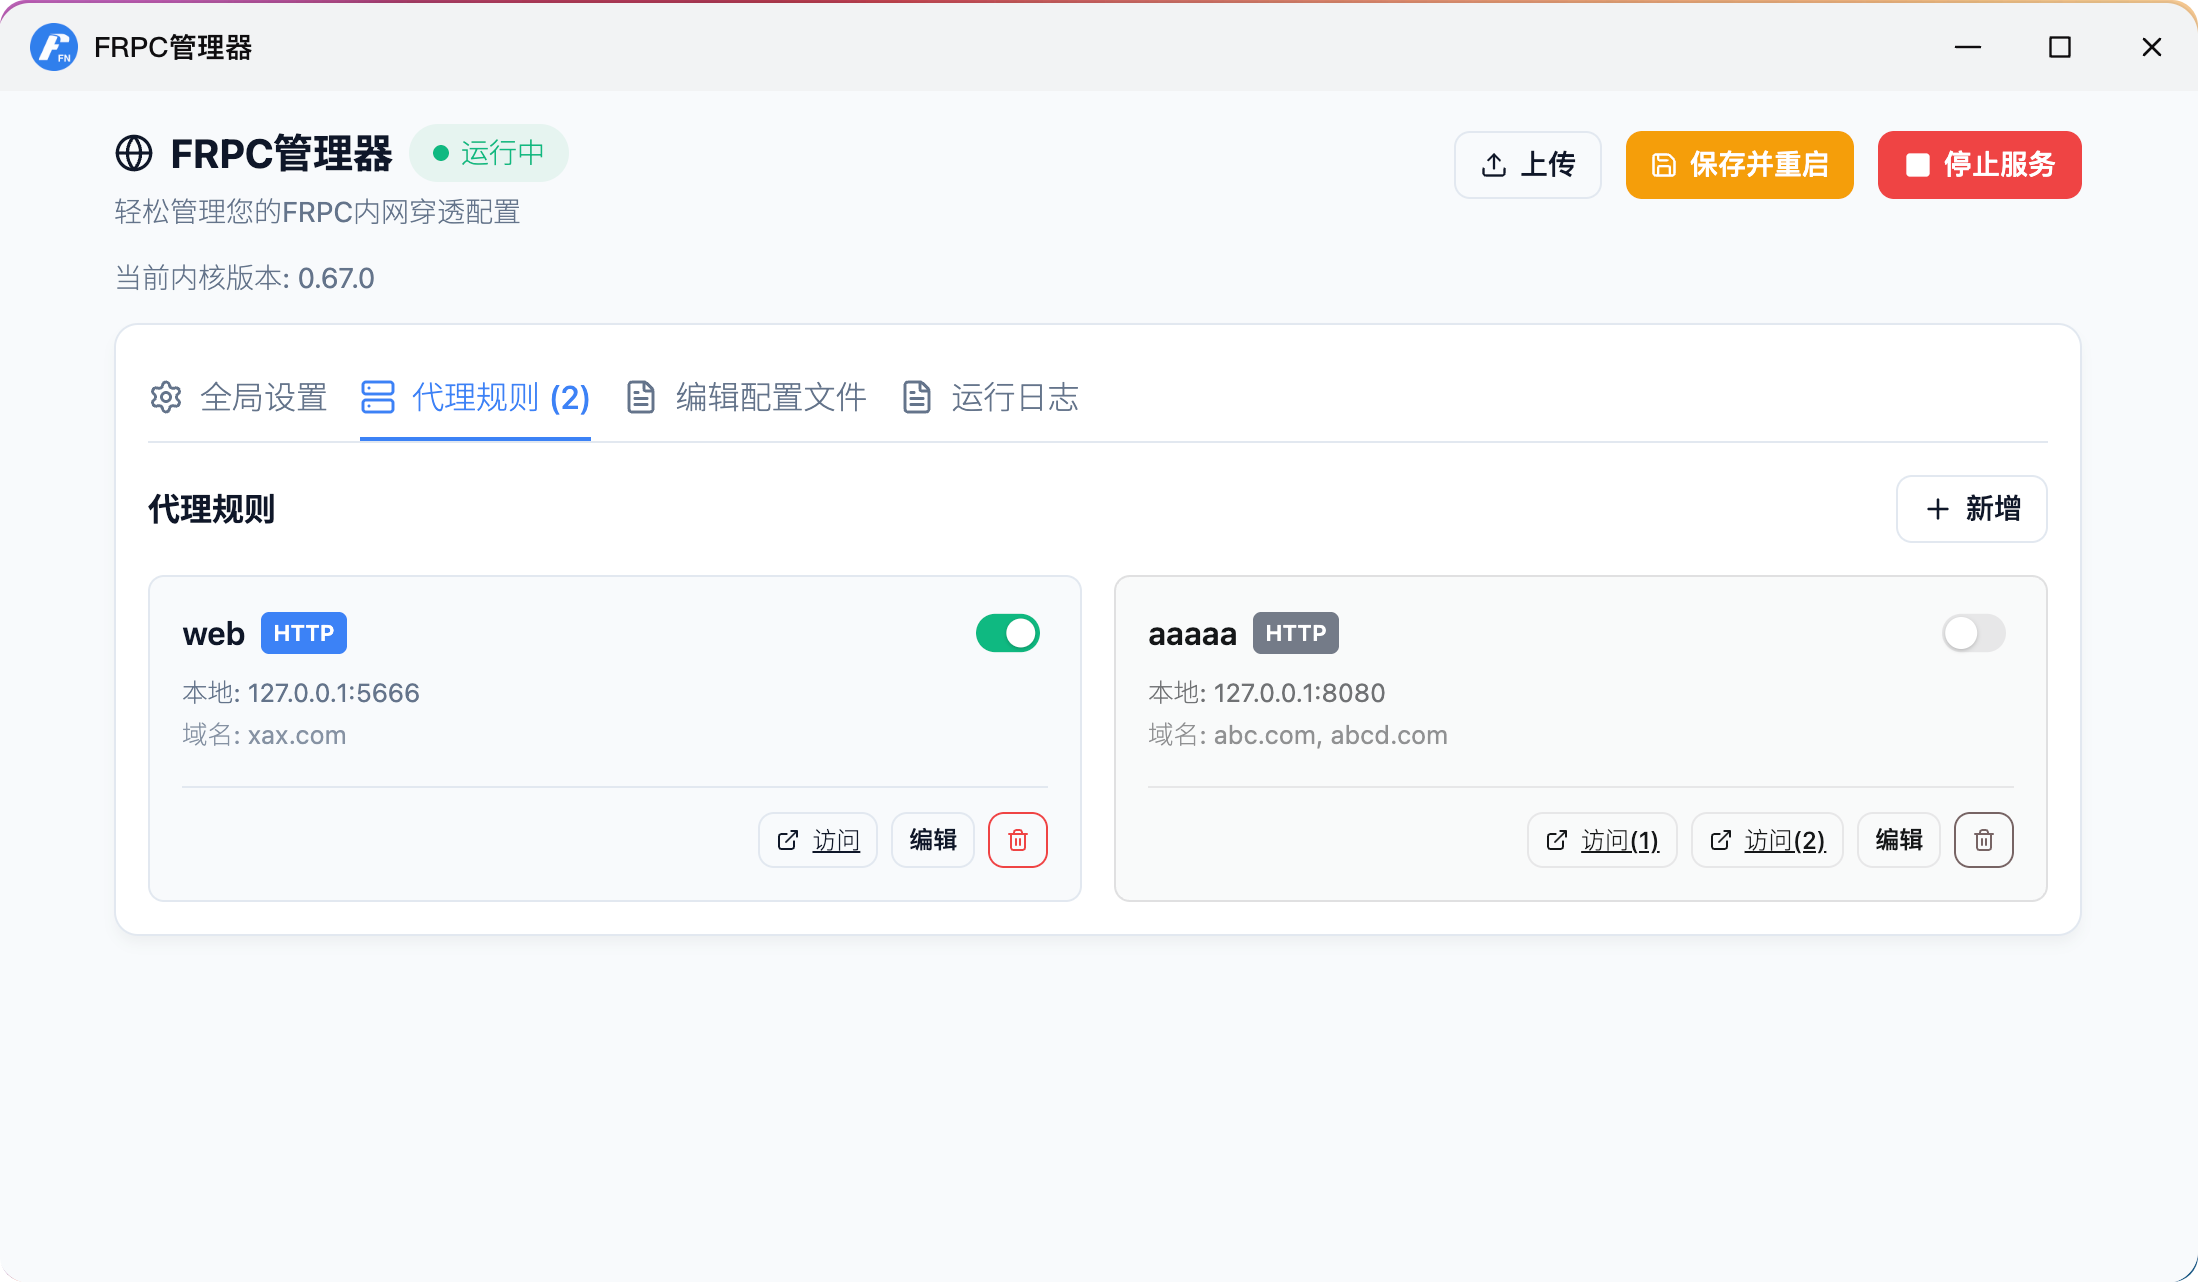Delete the web proxy rule (red trash)
This screenshot has height=1282, width=2198.
[1017, 840]
